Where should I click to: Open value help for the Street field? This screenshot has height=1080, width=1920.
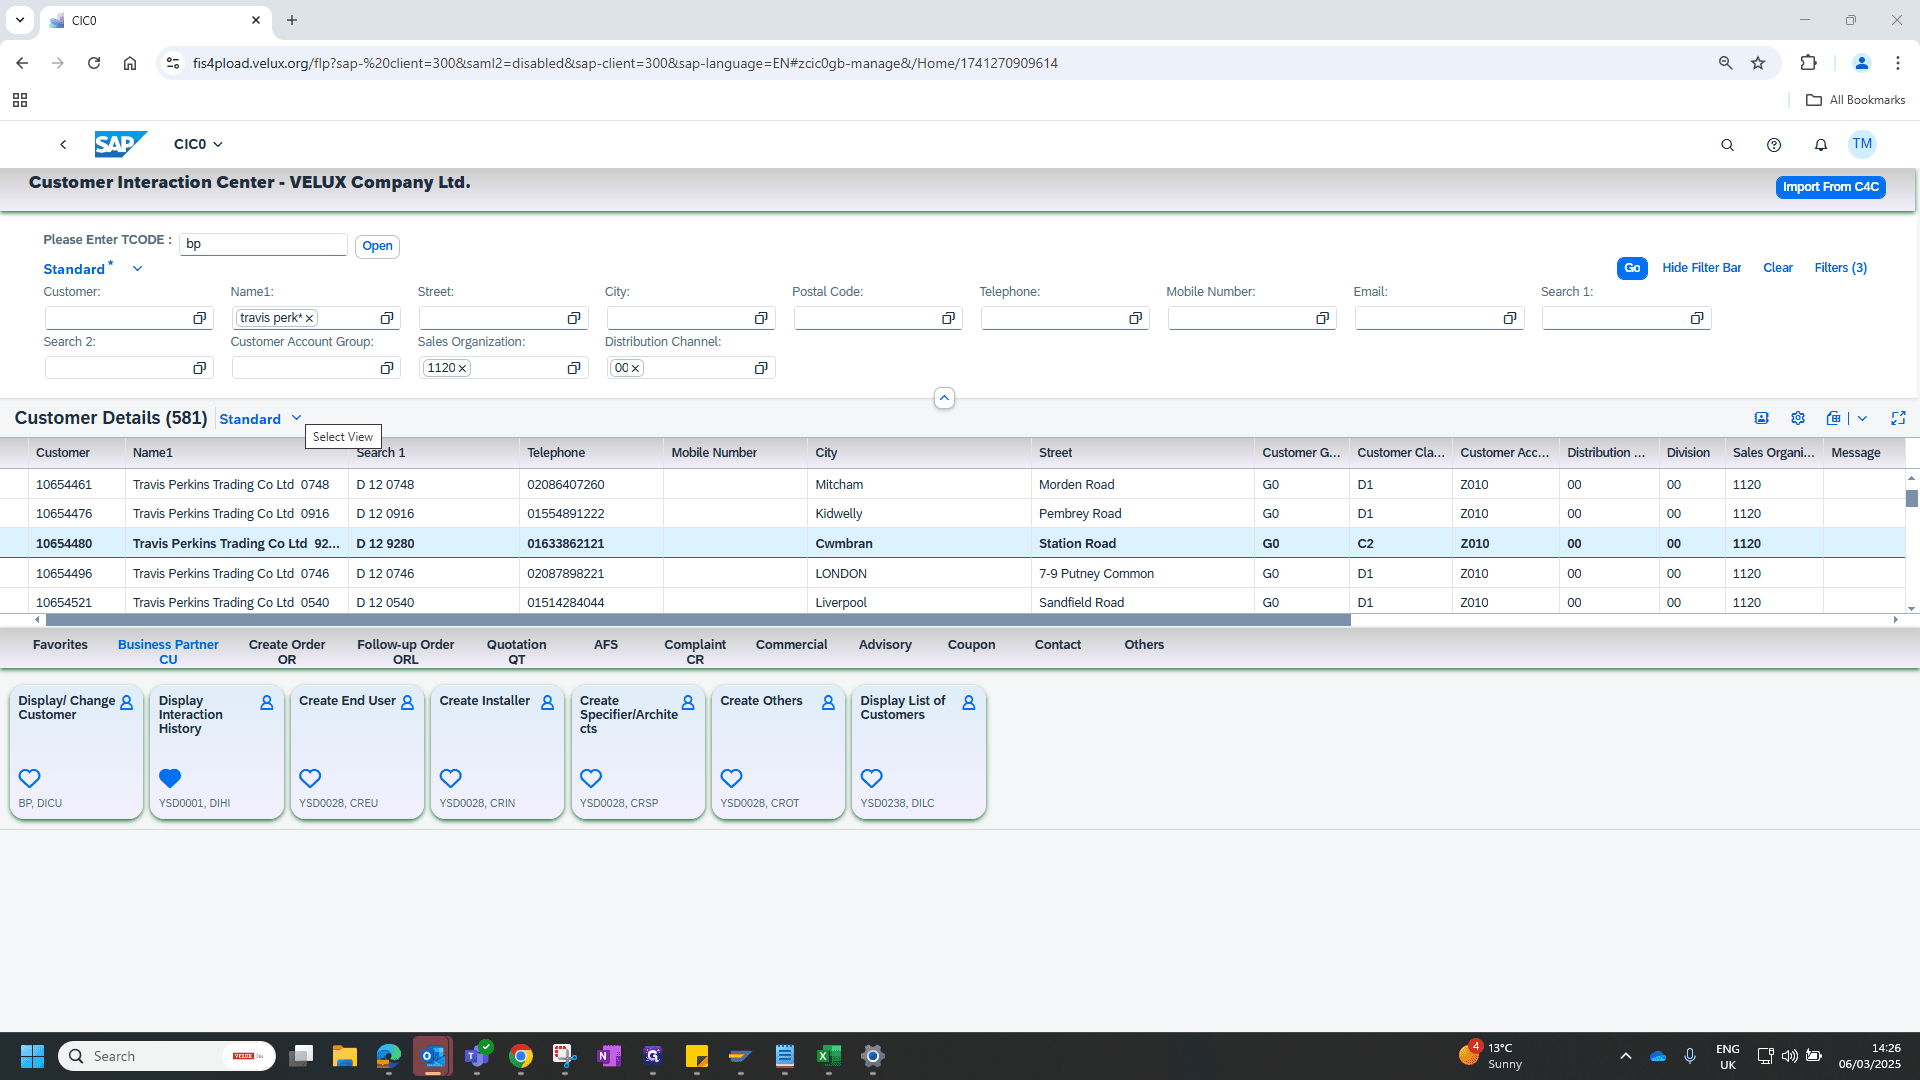[x=574, y=318]
